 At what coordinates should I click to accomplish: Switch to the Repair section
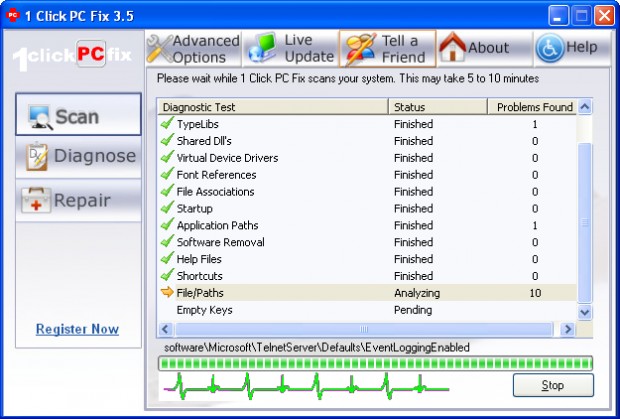point(78,200)
